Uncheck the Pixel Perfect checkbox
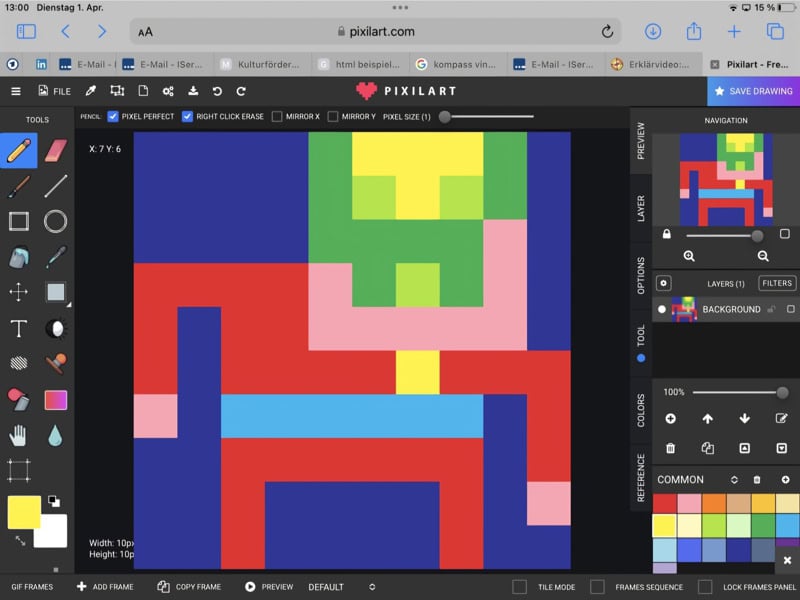Viewport: 800px width, 600px height. pos(113,117)
